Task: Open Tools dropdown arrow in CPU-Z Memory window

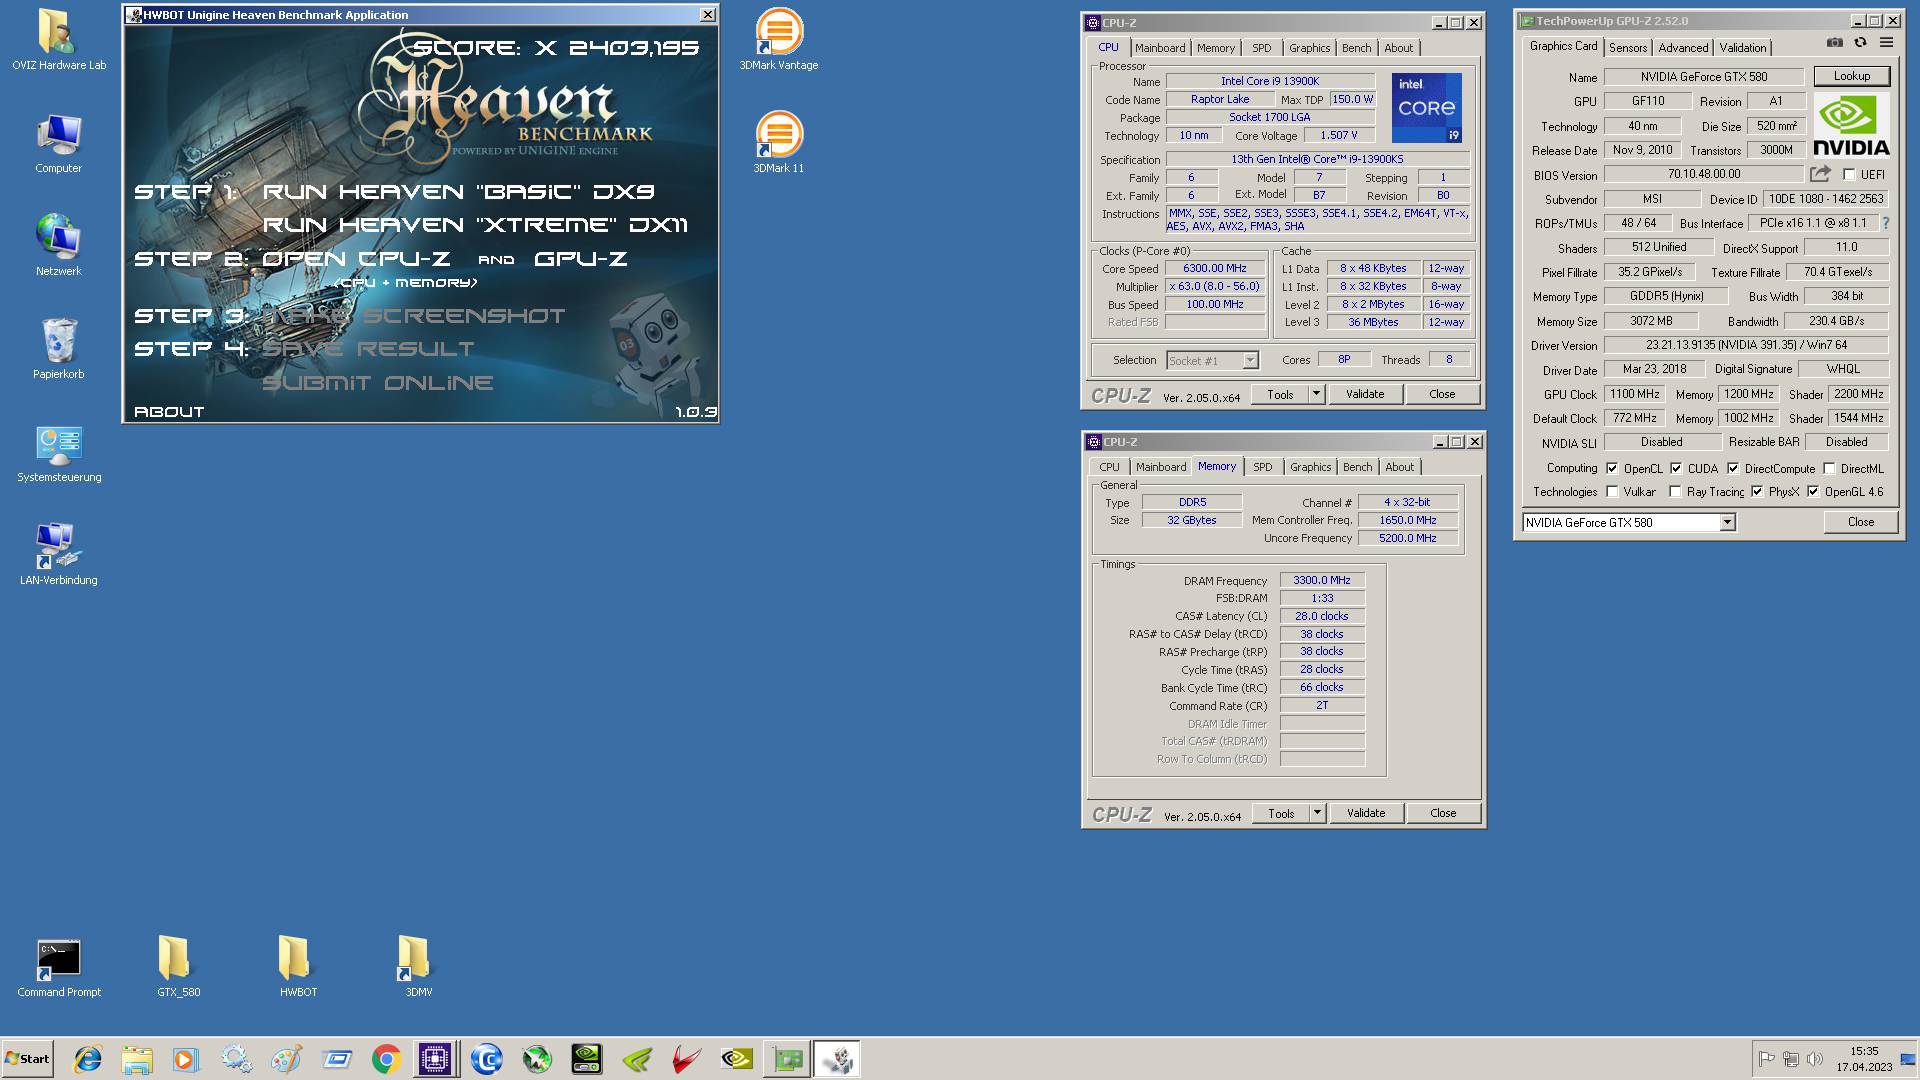Action: click(x=1317, y=813)
